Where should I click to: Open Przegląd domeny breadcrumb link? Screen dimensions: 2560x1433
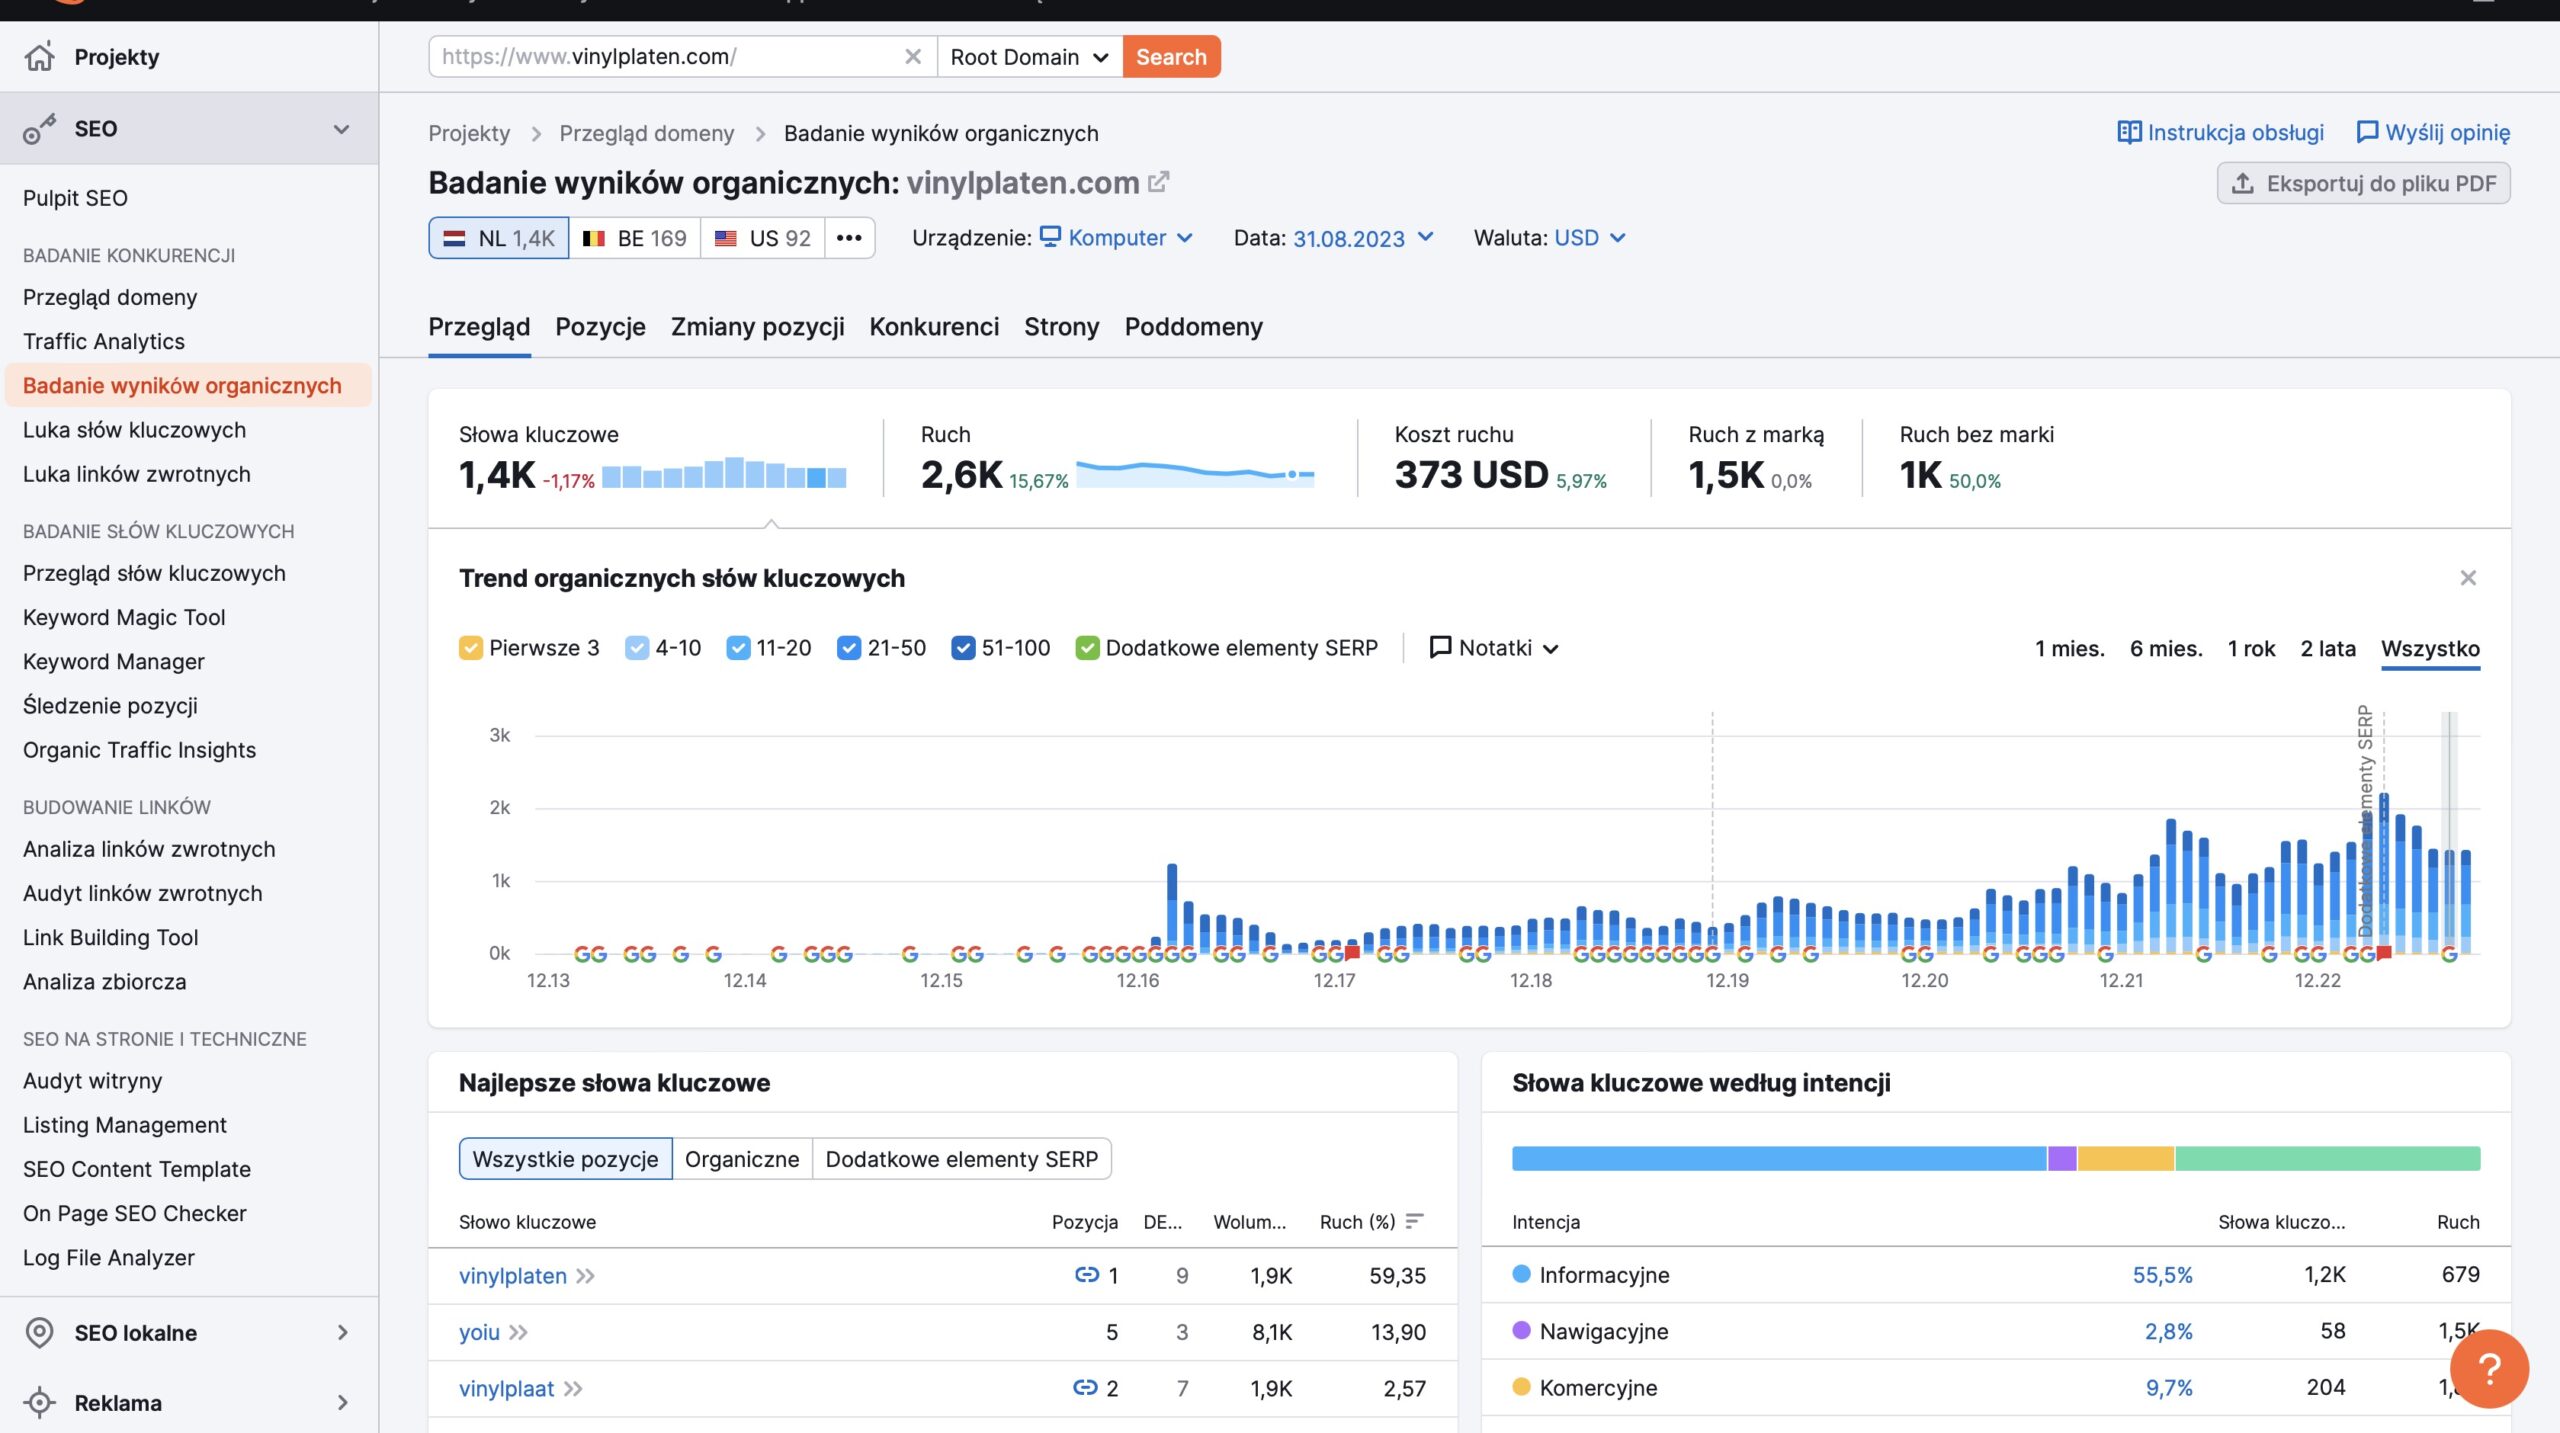click(646, 134)
